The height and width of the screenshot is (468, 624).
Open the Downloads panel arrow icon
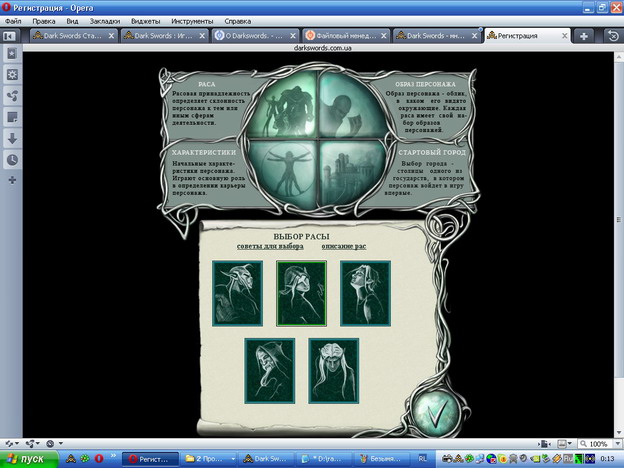[12, 138]
